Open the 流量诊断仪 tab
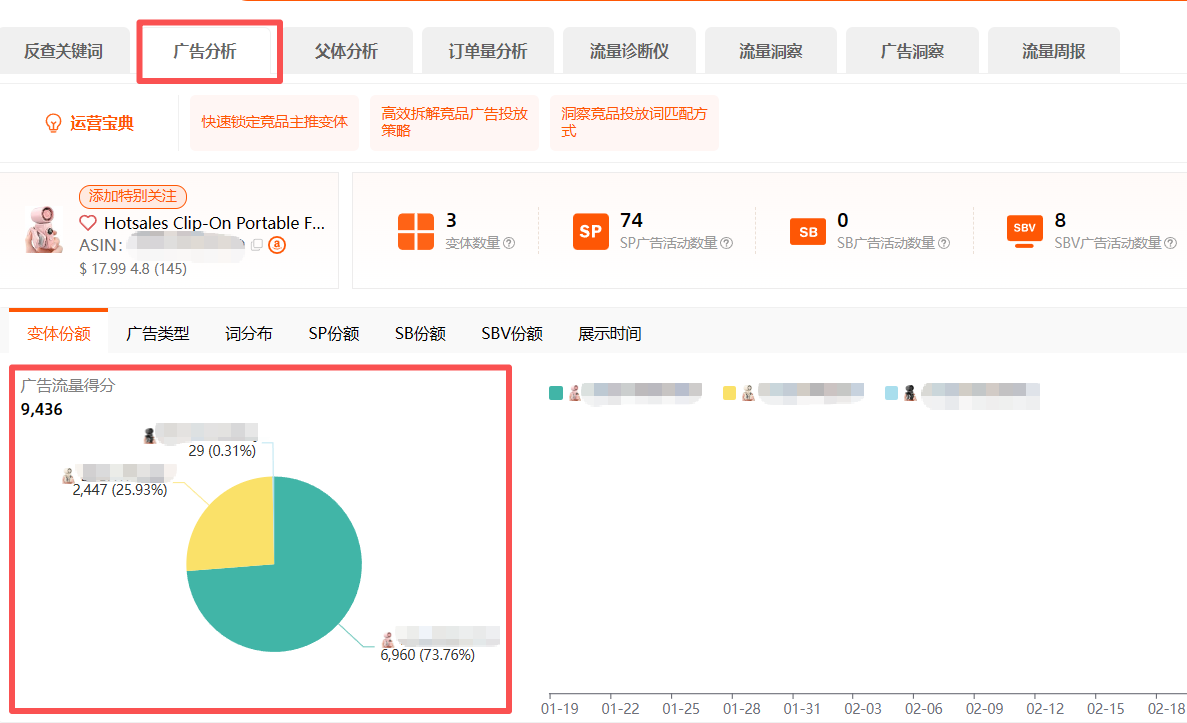The width and height of the screenshot is (1187, 723). pyautogui.click(x=629, y=52)
